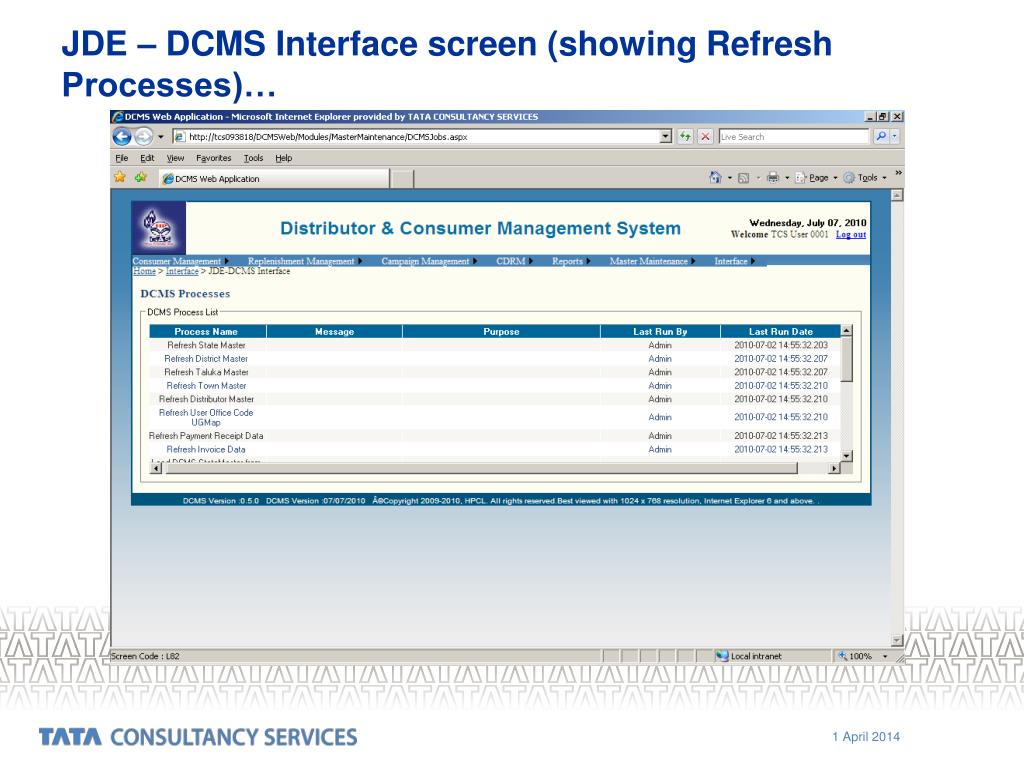Open the Campaign Management menu
The image size is (1024, 768).
pos(429,261)
